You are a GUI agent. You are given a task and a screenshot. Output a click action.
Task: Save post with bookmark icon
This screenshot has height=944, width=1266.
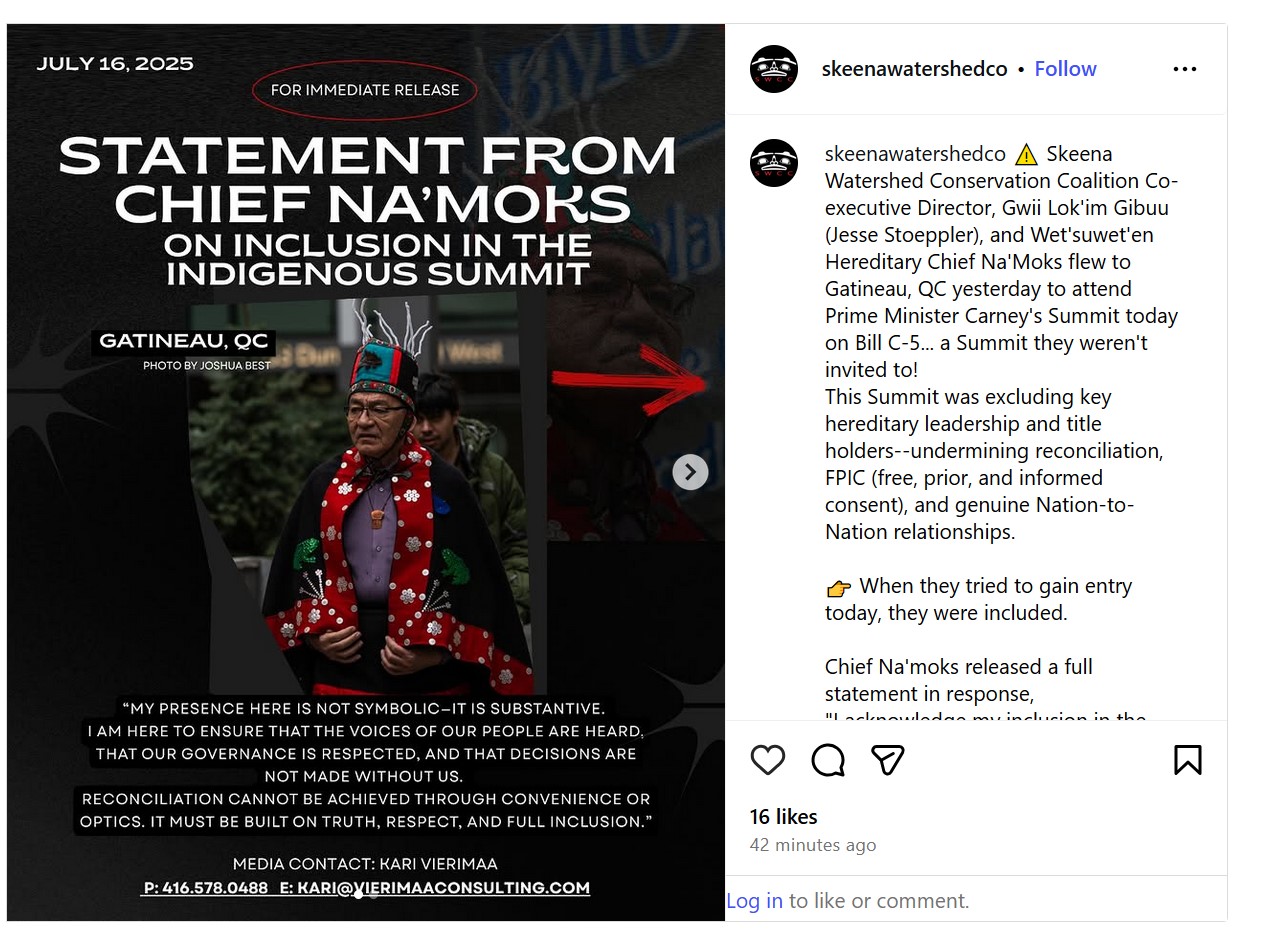pos(1187,761)
